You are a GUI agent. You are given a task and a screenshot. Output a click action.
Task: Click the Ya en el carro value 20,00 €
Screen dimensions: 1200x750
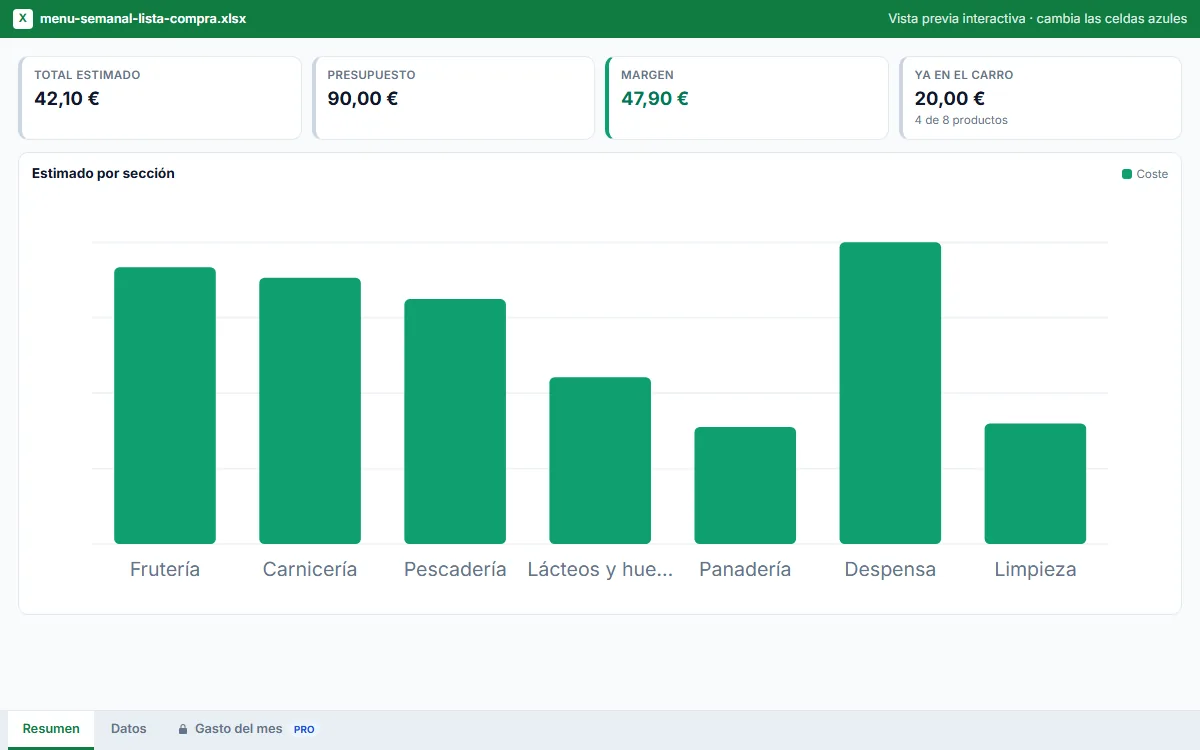click(x=950, y=98)
